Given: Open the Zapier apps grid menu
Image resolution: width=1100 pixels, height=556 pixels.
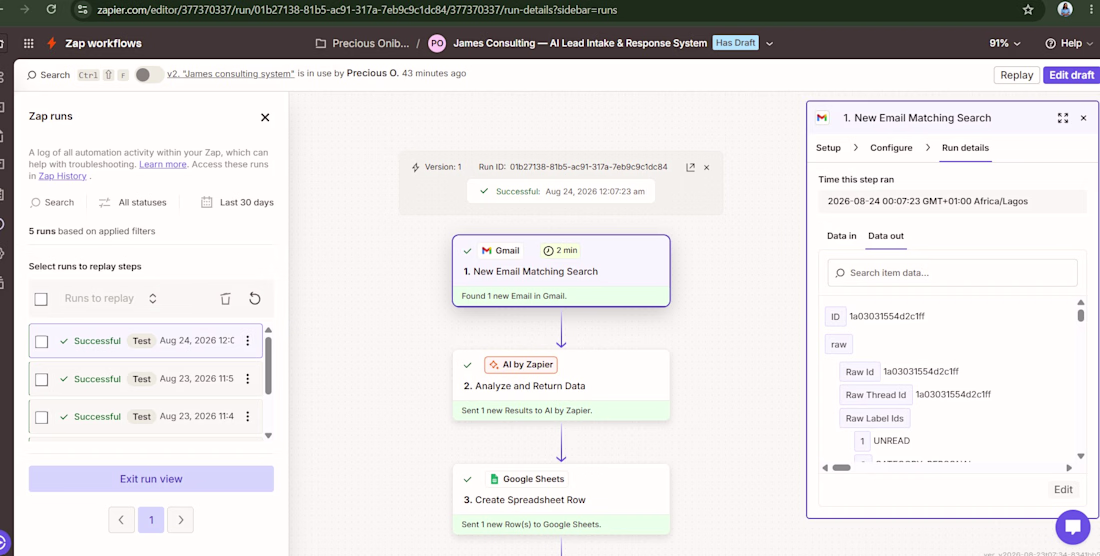Looking at the screenshot, I should click(29, 43).
